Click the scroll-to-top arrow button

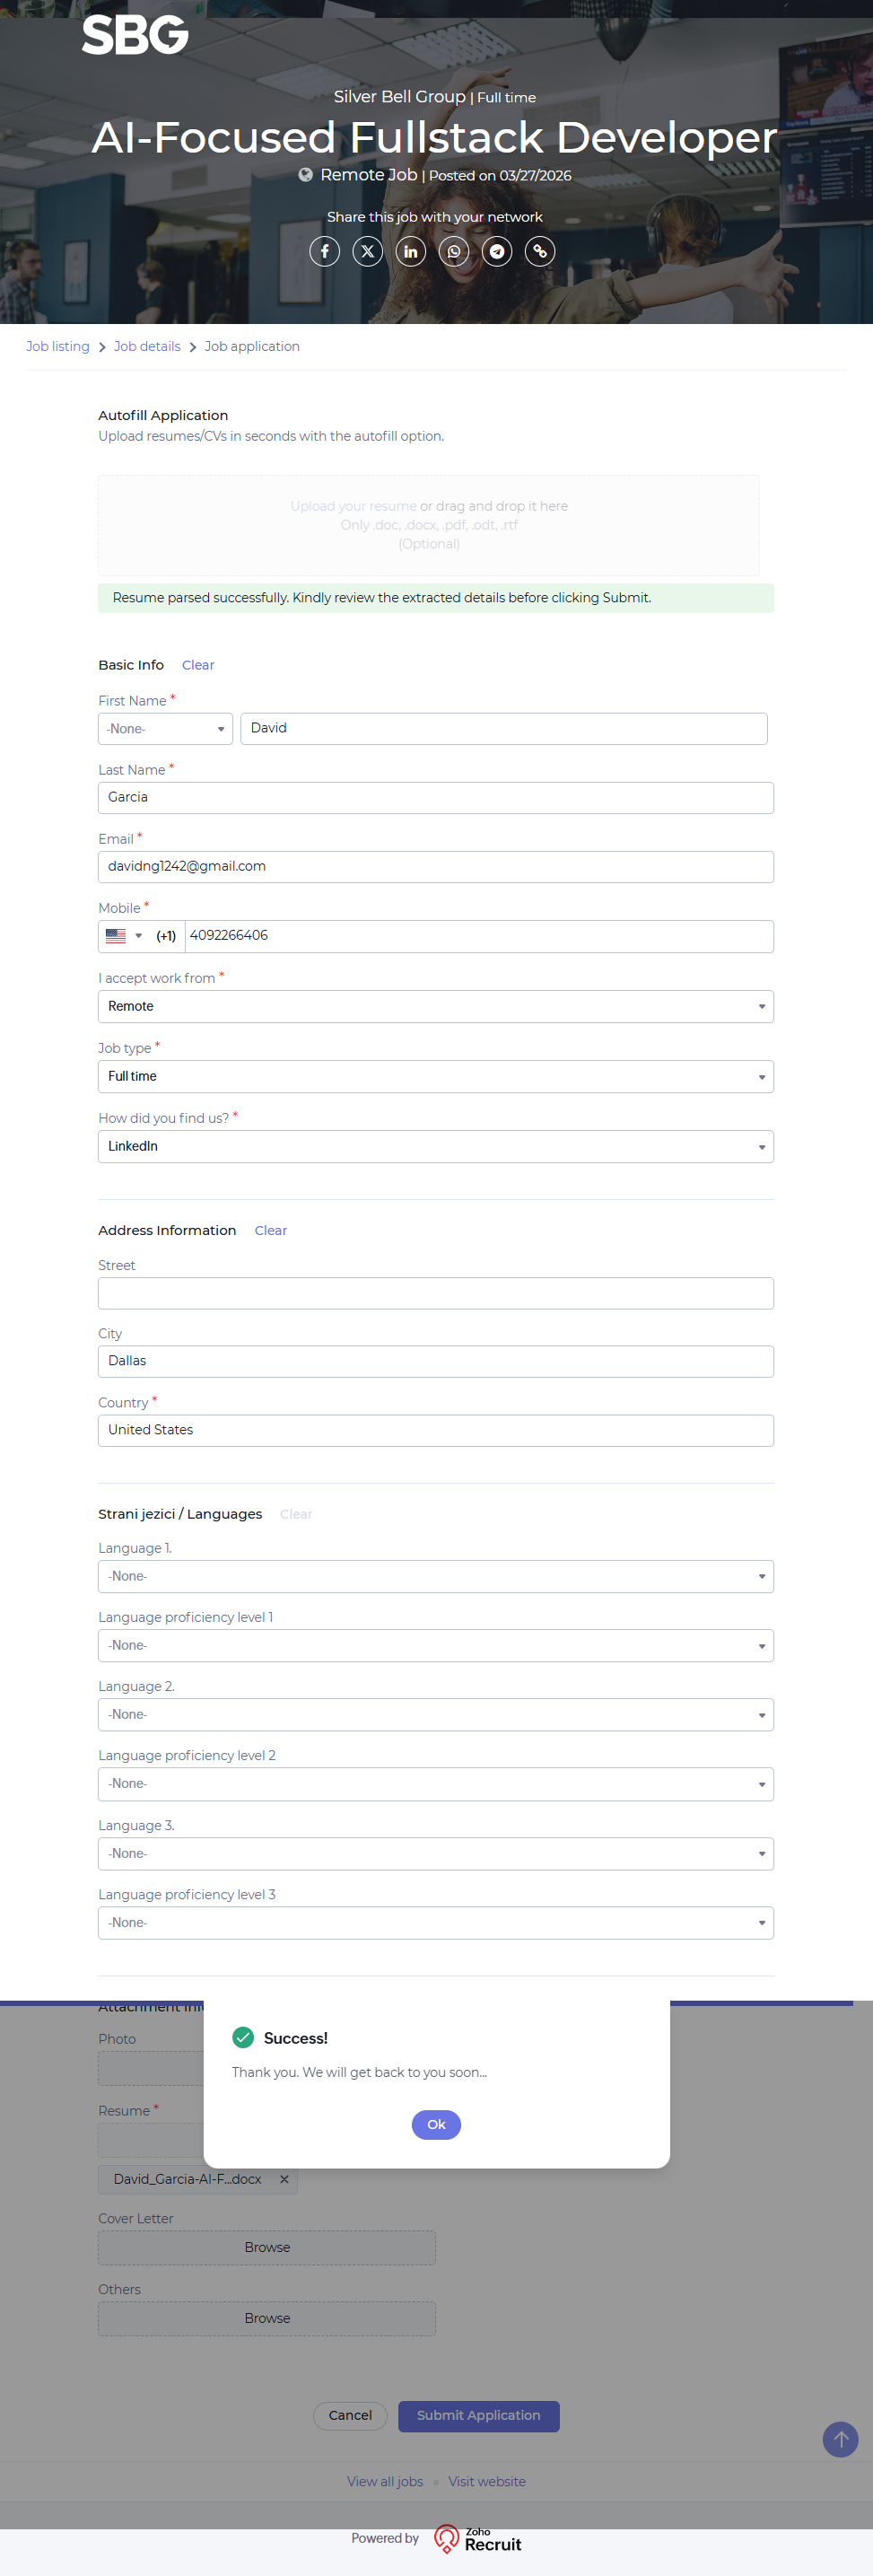point(840,2438)
